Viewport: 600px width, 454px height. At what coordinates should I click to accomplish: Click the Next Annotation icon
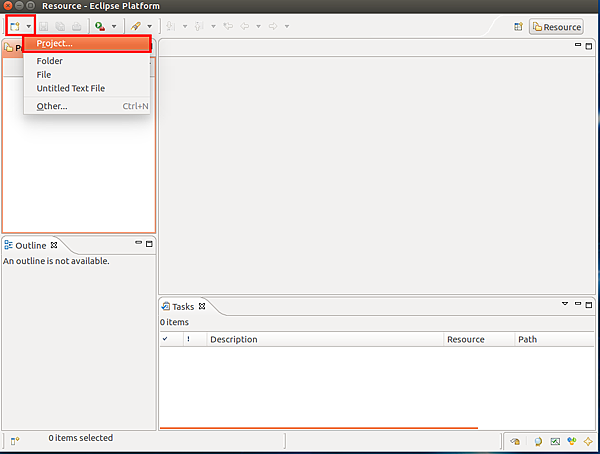(171, 26)
